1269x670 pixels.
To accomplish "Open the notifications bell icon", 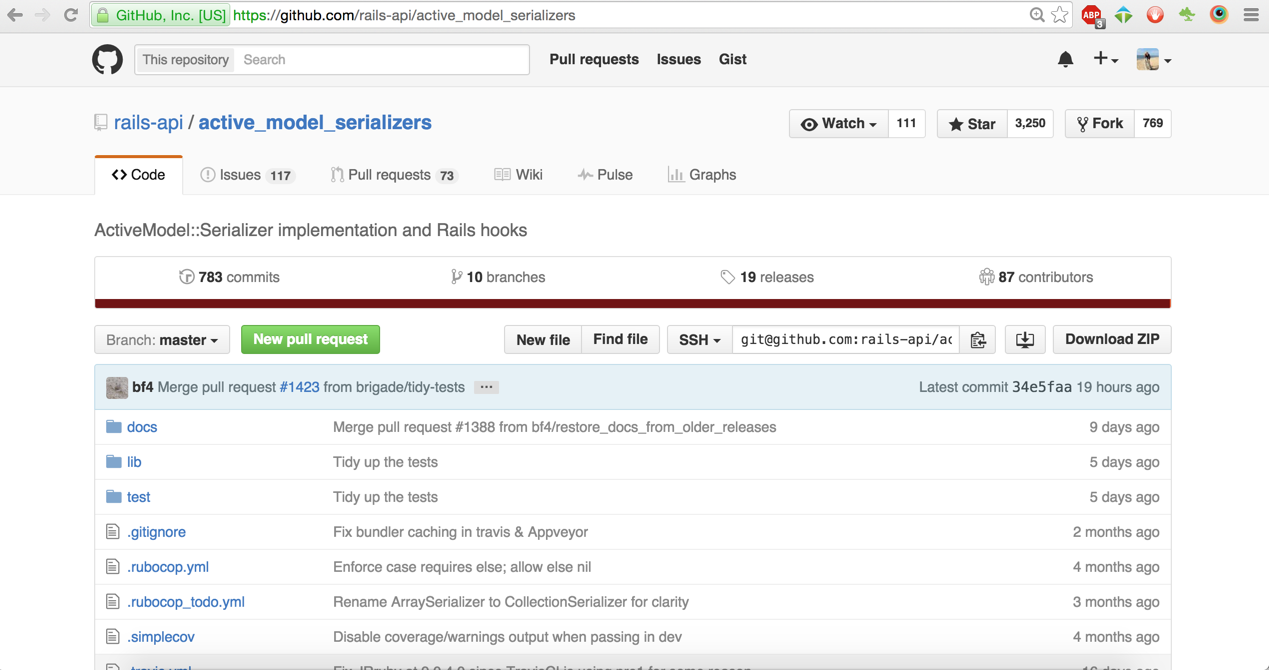I will (x=1065, y=60).
